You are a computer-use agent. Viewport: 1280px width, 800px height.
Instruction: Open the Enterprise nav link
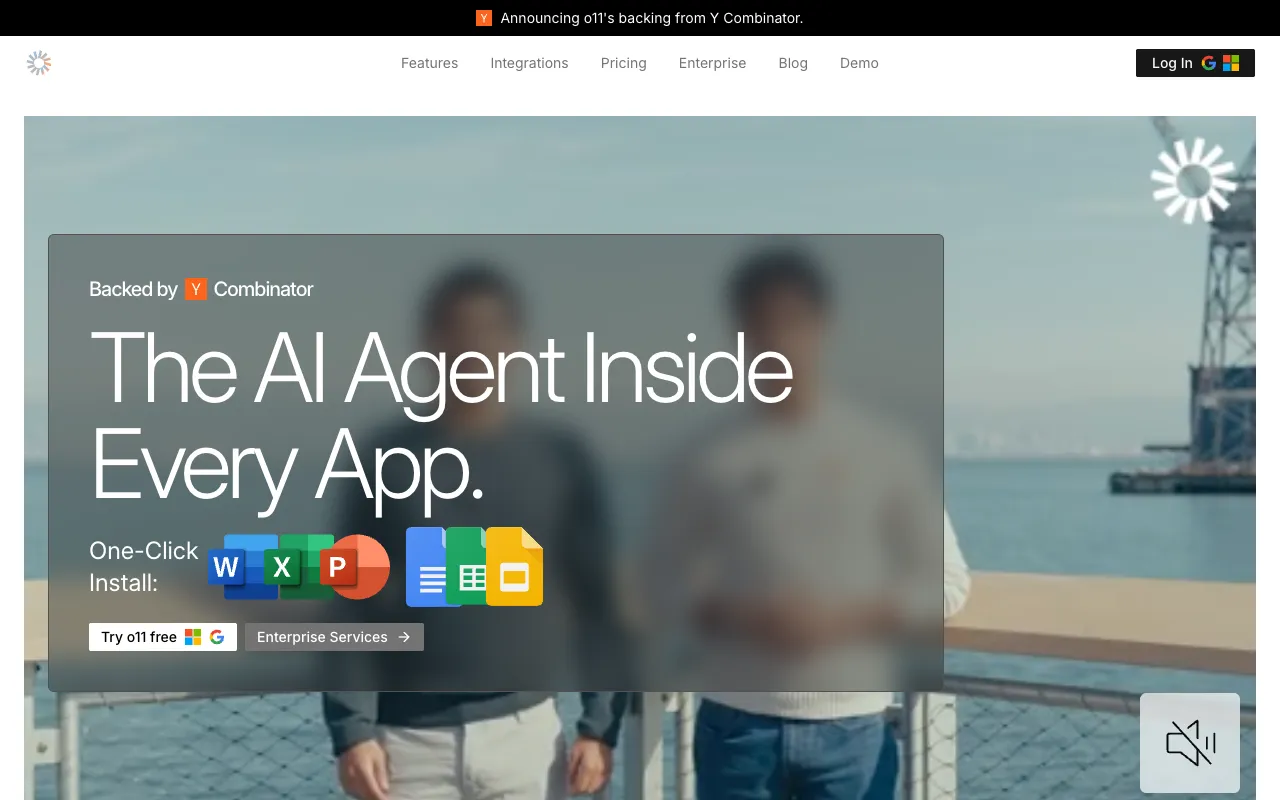point(712,63)
